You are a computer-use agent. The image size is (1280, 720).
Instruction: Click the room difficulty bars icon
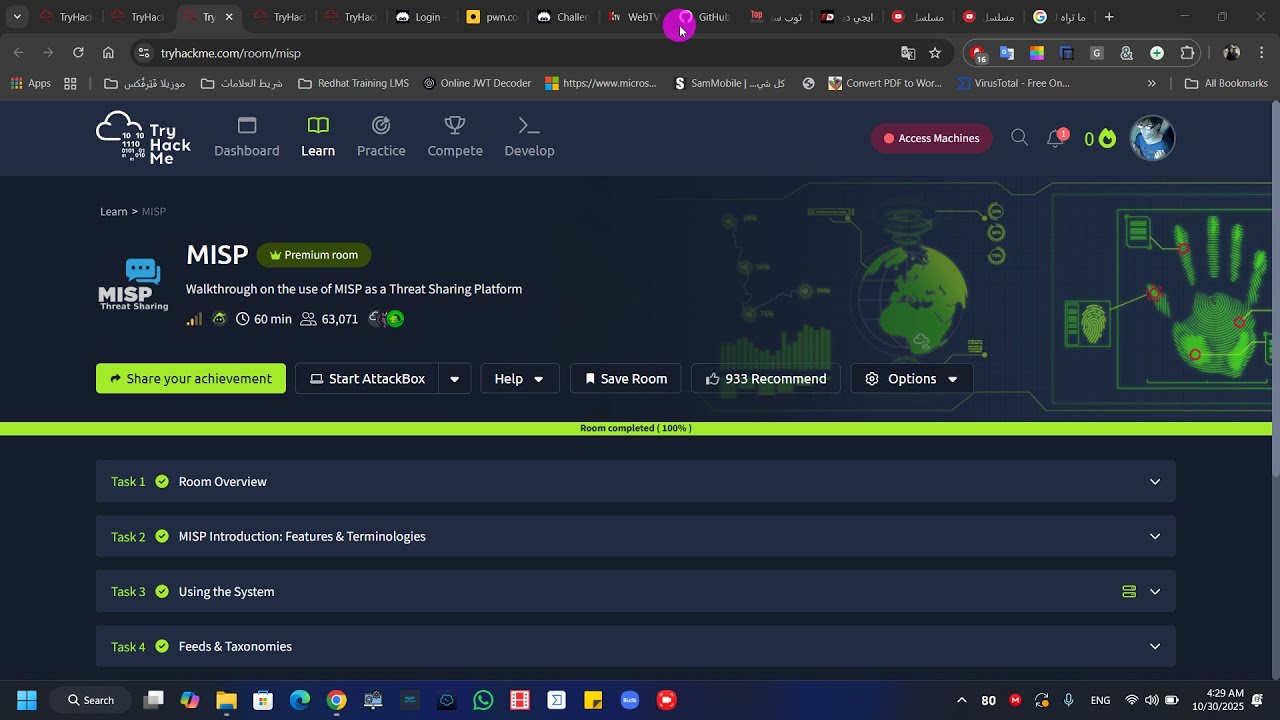click(194, 319)
